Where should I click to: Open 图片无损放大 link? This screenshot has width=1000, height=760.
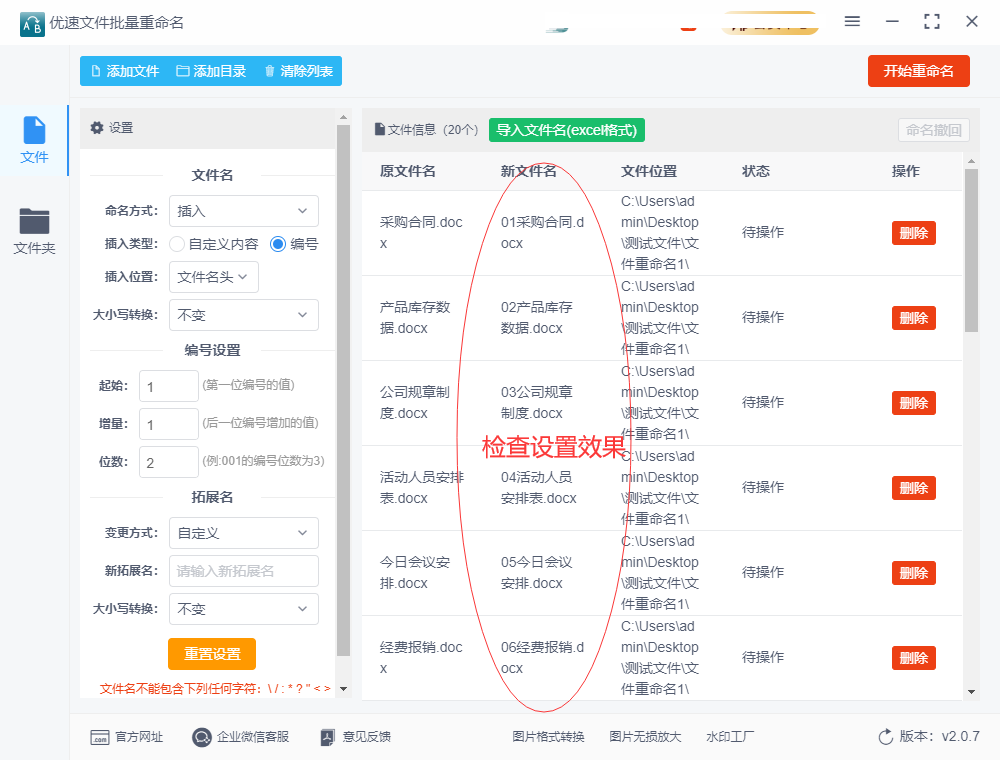pos(645,737)
